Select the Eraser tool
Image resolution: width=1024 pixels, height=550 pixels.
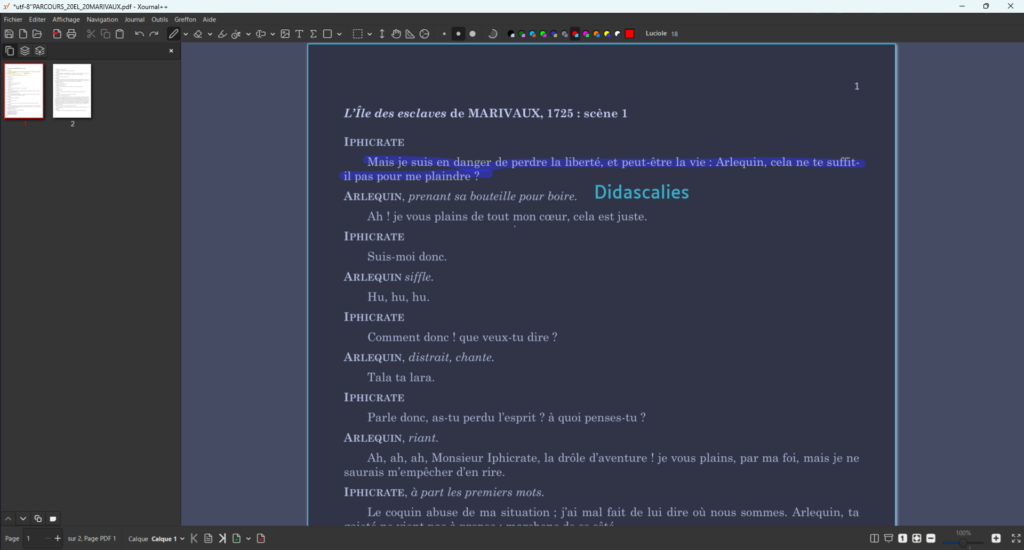[198, 34]
